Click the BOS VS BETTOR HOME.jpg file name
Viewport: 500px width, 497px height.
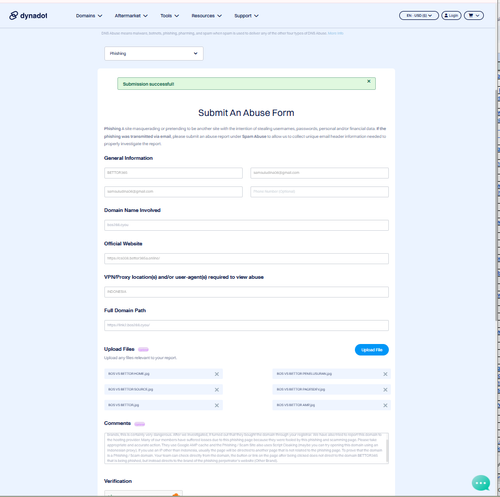click(x=129, y=374)
